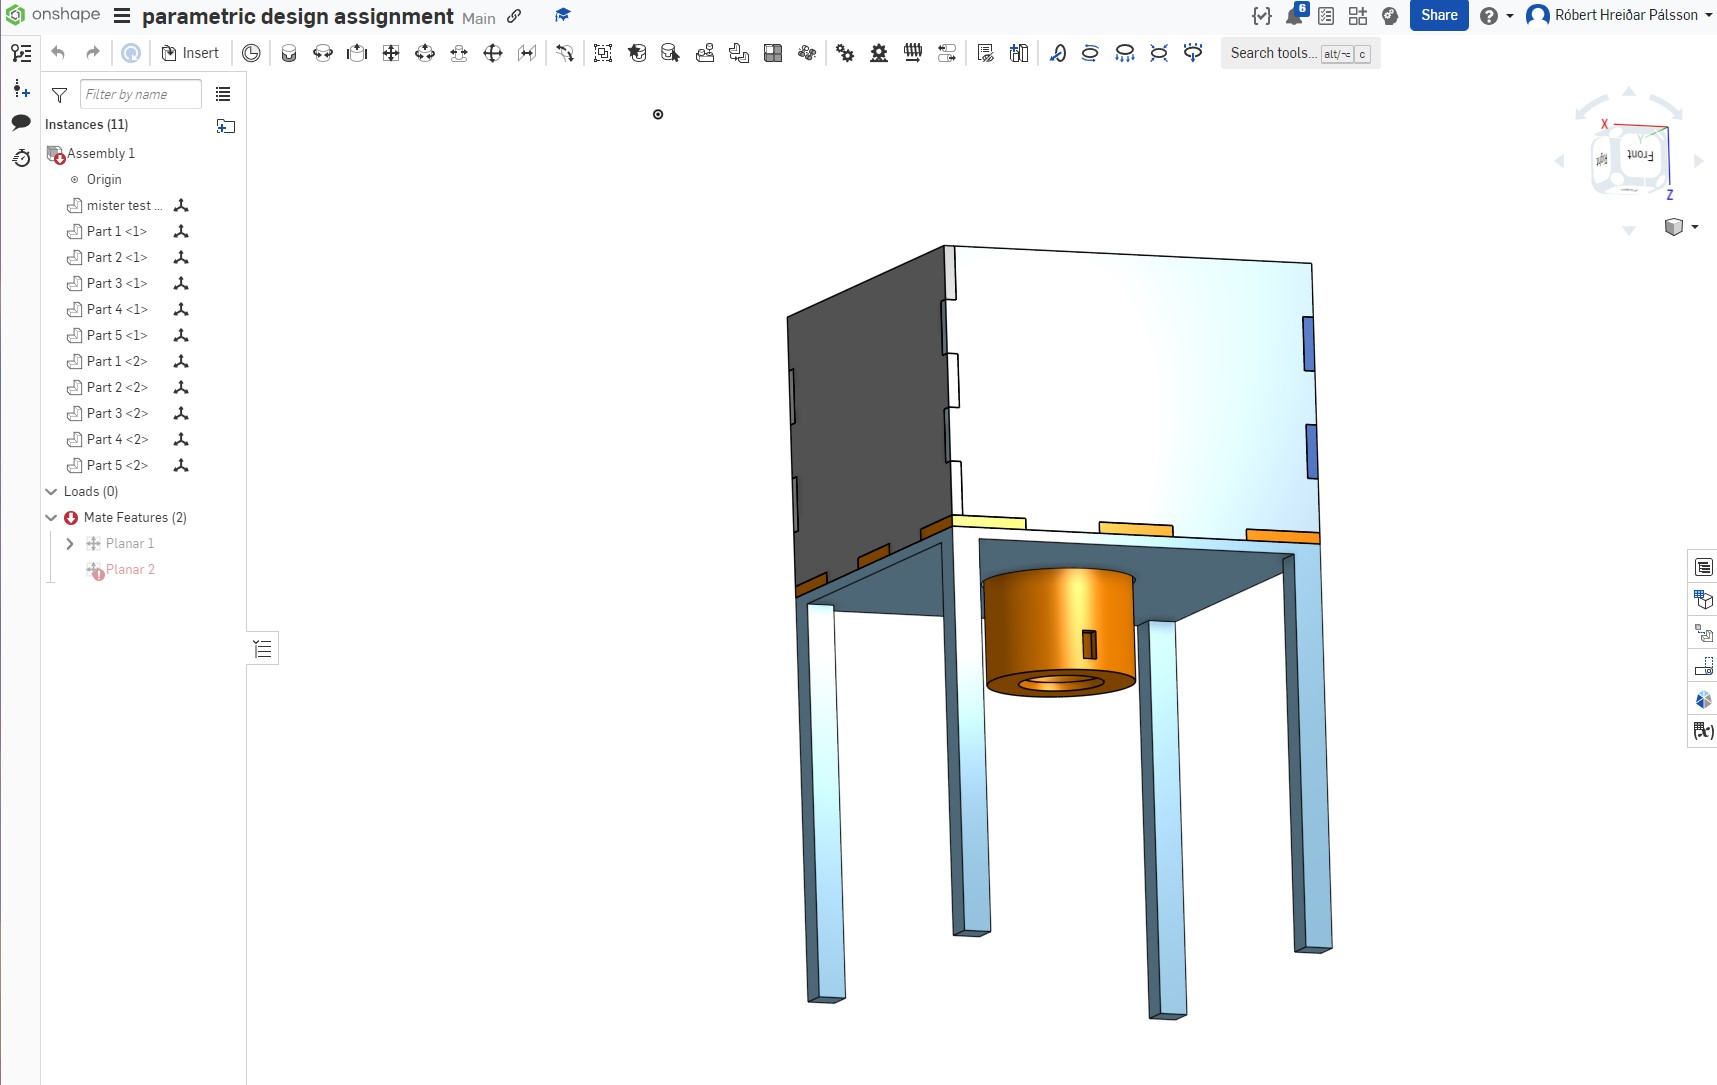Open the variable table panel
The image size is (1717, 1085).
click(1703, 731)
